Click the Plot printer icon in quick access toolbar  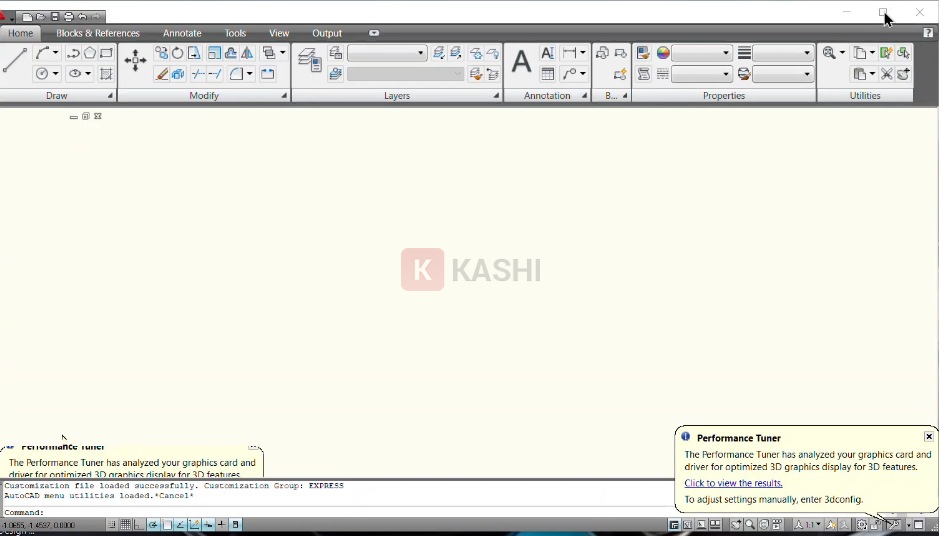[x=69, y=17]
